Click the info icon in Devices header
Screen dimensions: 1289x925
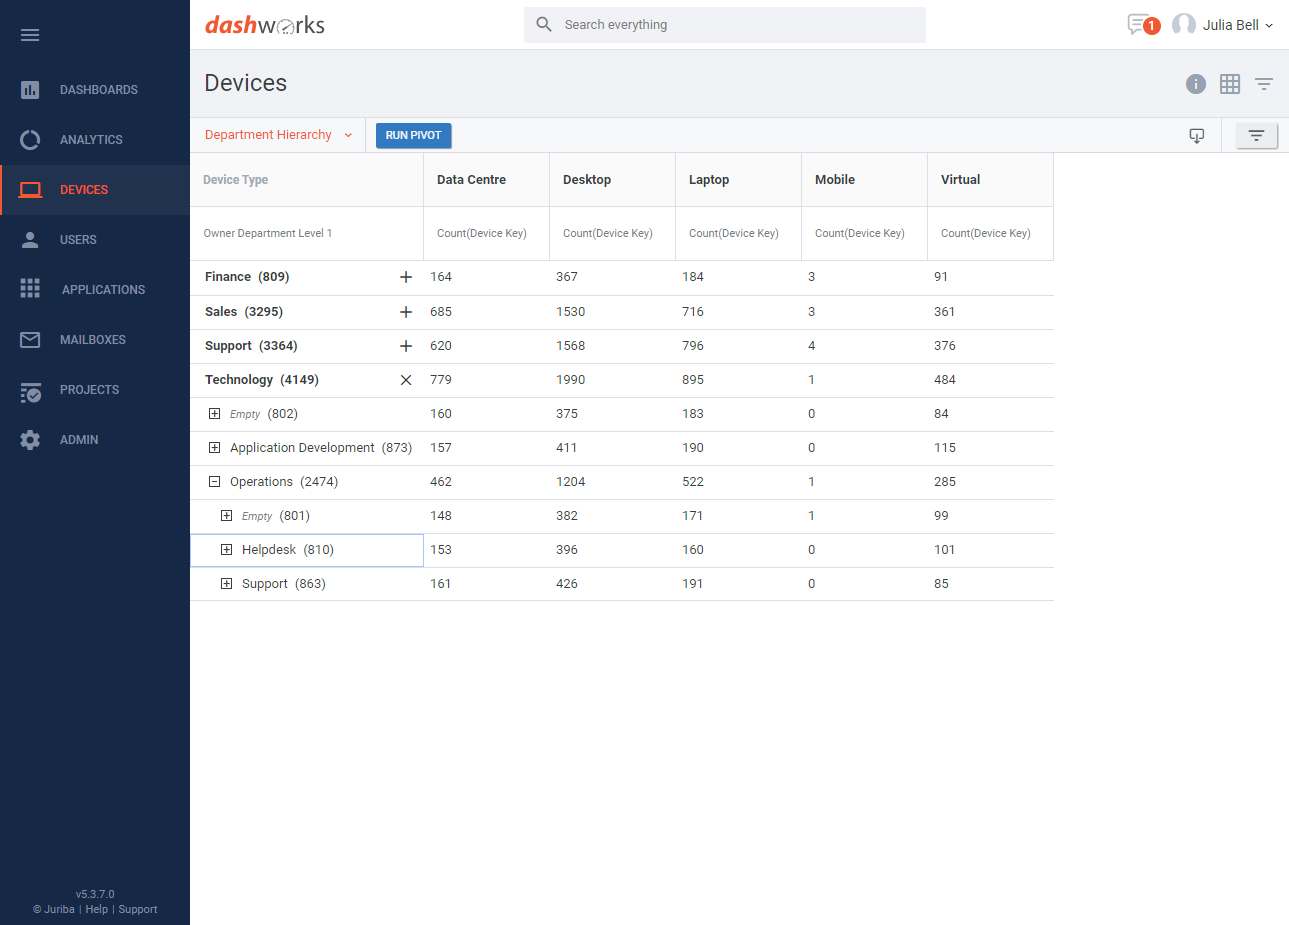pyautogui.click(x=1196, y=84)
